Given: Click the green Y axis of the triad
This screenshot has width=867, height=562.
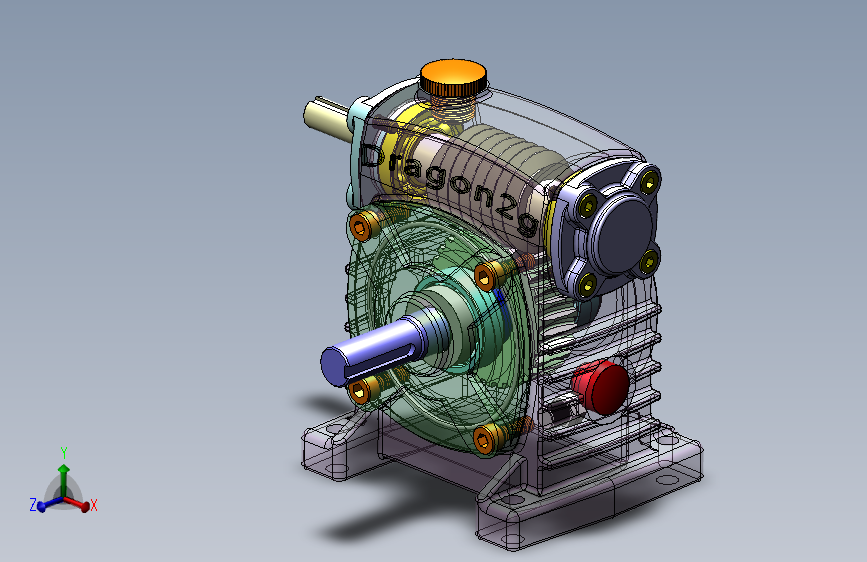Looking at the screenshot, I should (x=64, y=480).
